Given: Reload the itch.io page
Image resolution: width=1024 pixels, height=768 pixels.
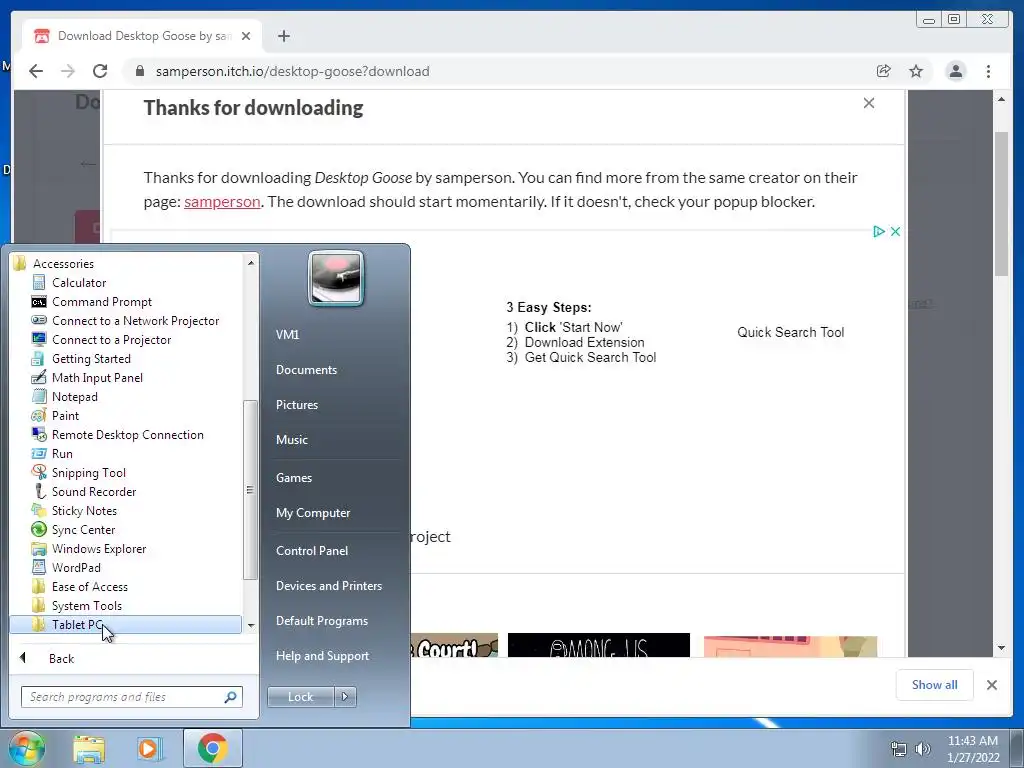Looking at the screenshot, I should (x=100, y=71).
